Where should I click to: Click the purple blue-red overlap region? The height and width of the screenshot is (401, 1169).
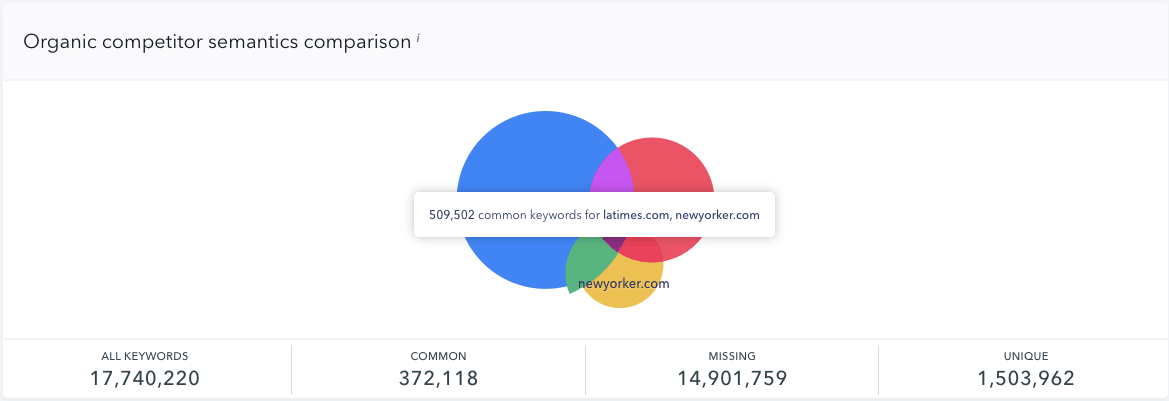click(613, 173)
